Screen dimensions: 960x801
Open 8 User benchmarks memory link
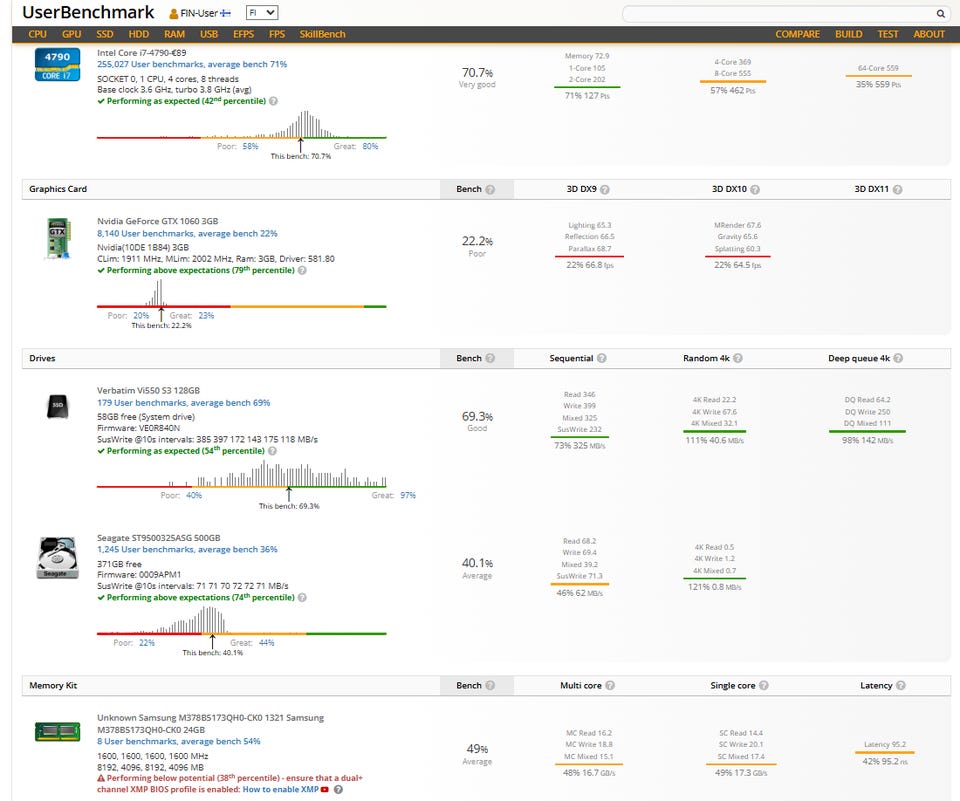click(178, 742)
